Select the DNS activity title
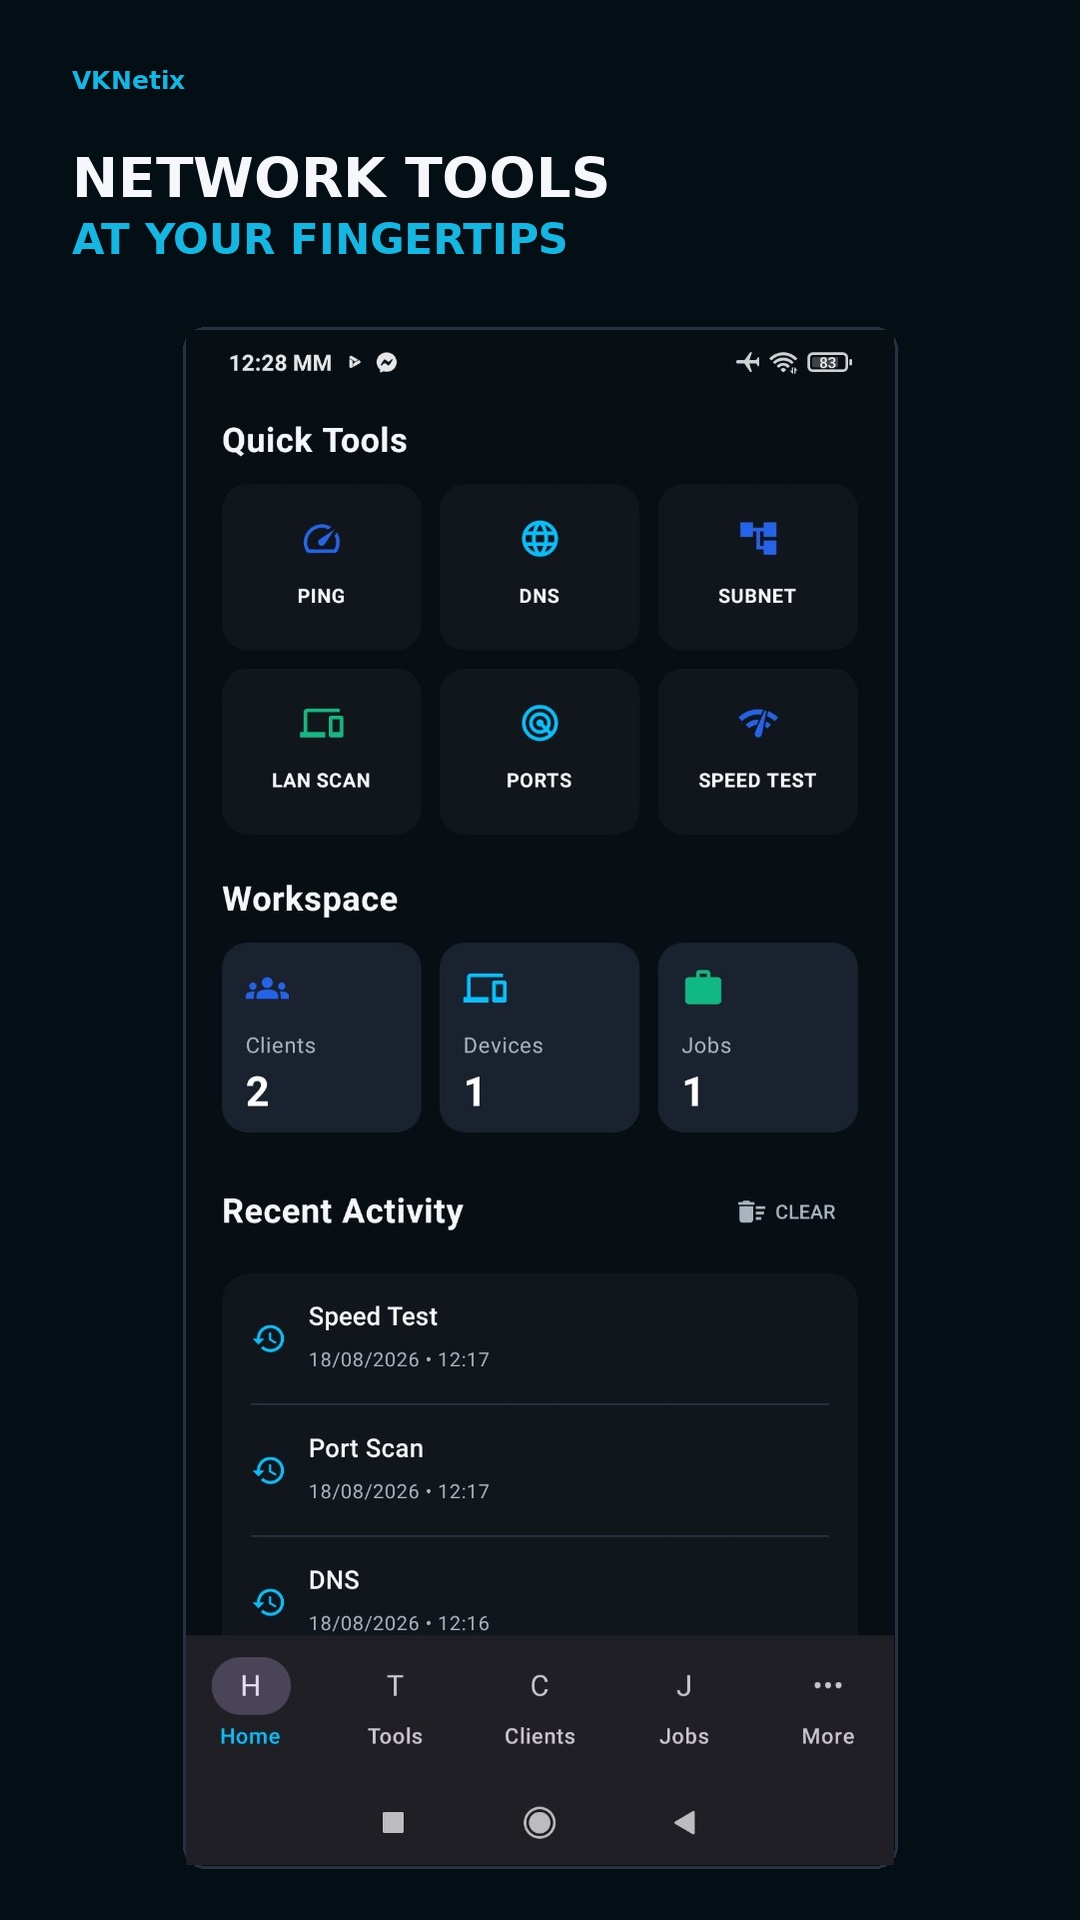The image size is (1080, 1920). click(x=334, y=1580)
